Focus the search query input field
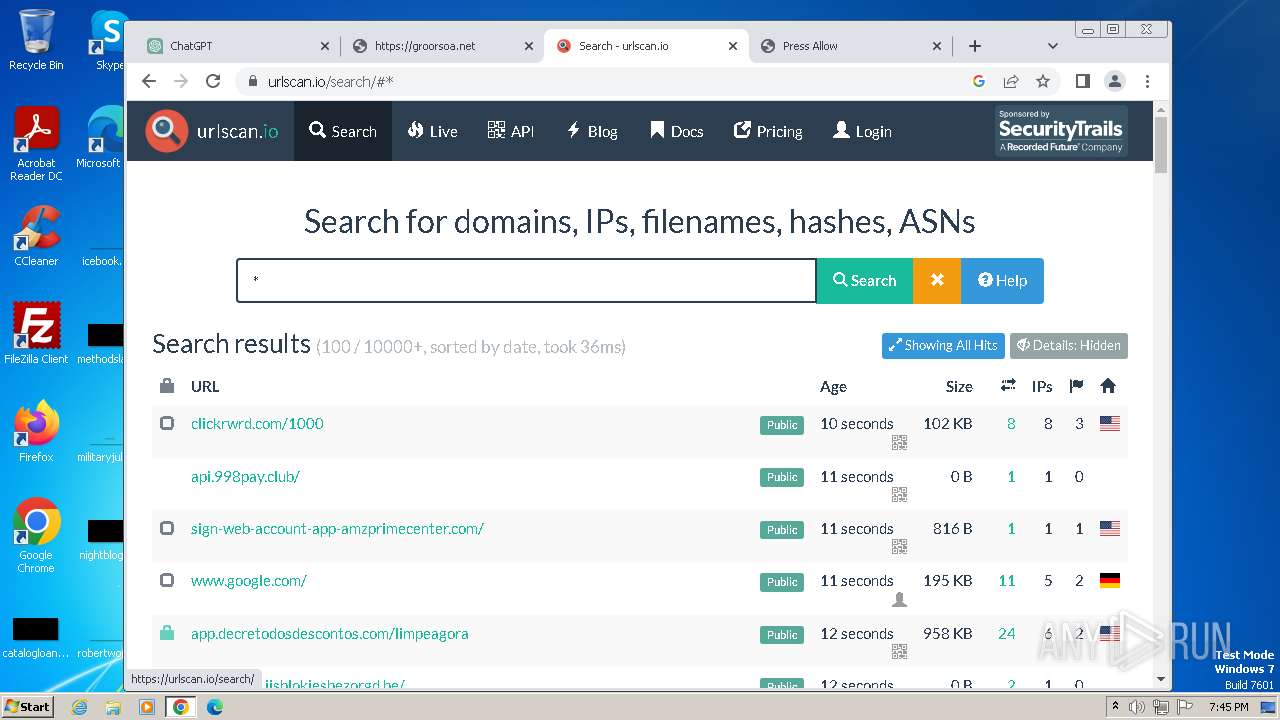 526,281
